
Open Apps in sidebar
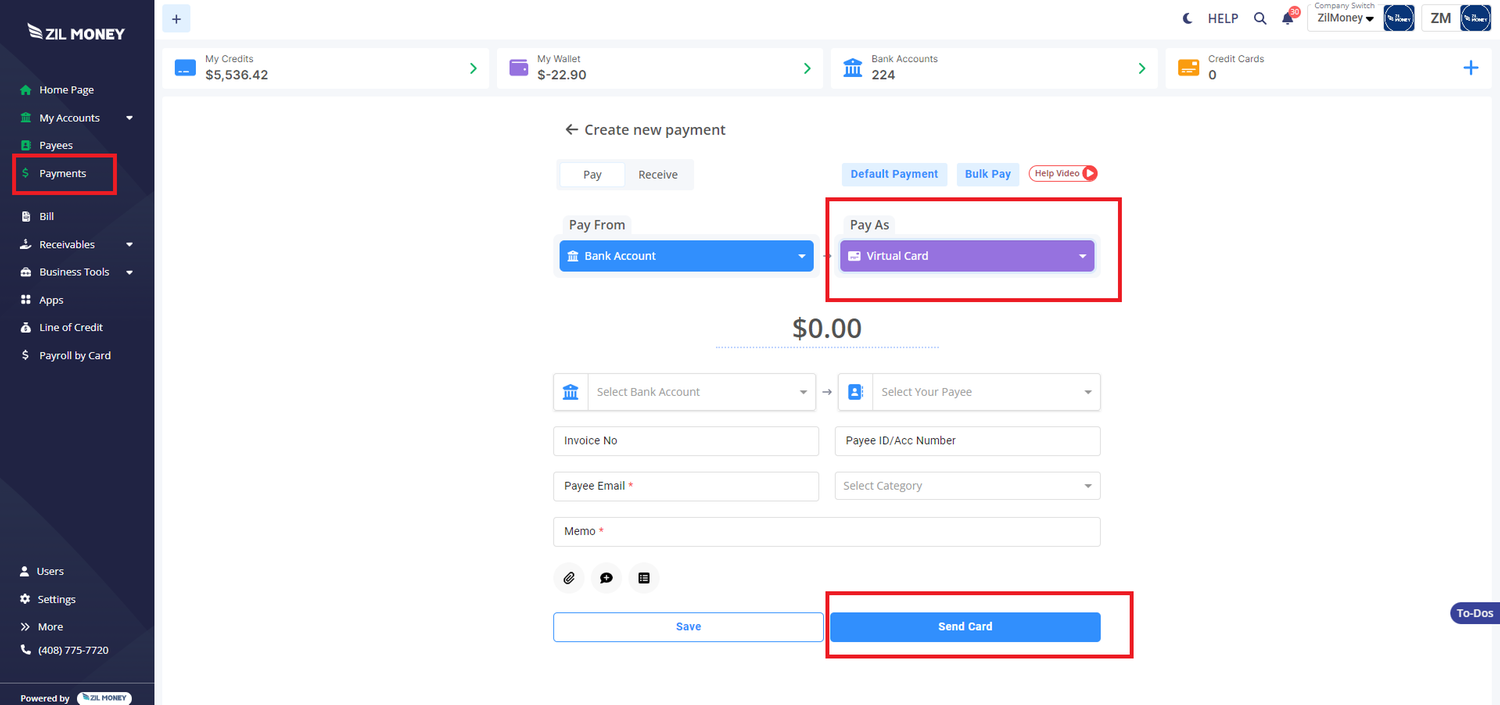(x=51, y=300)
